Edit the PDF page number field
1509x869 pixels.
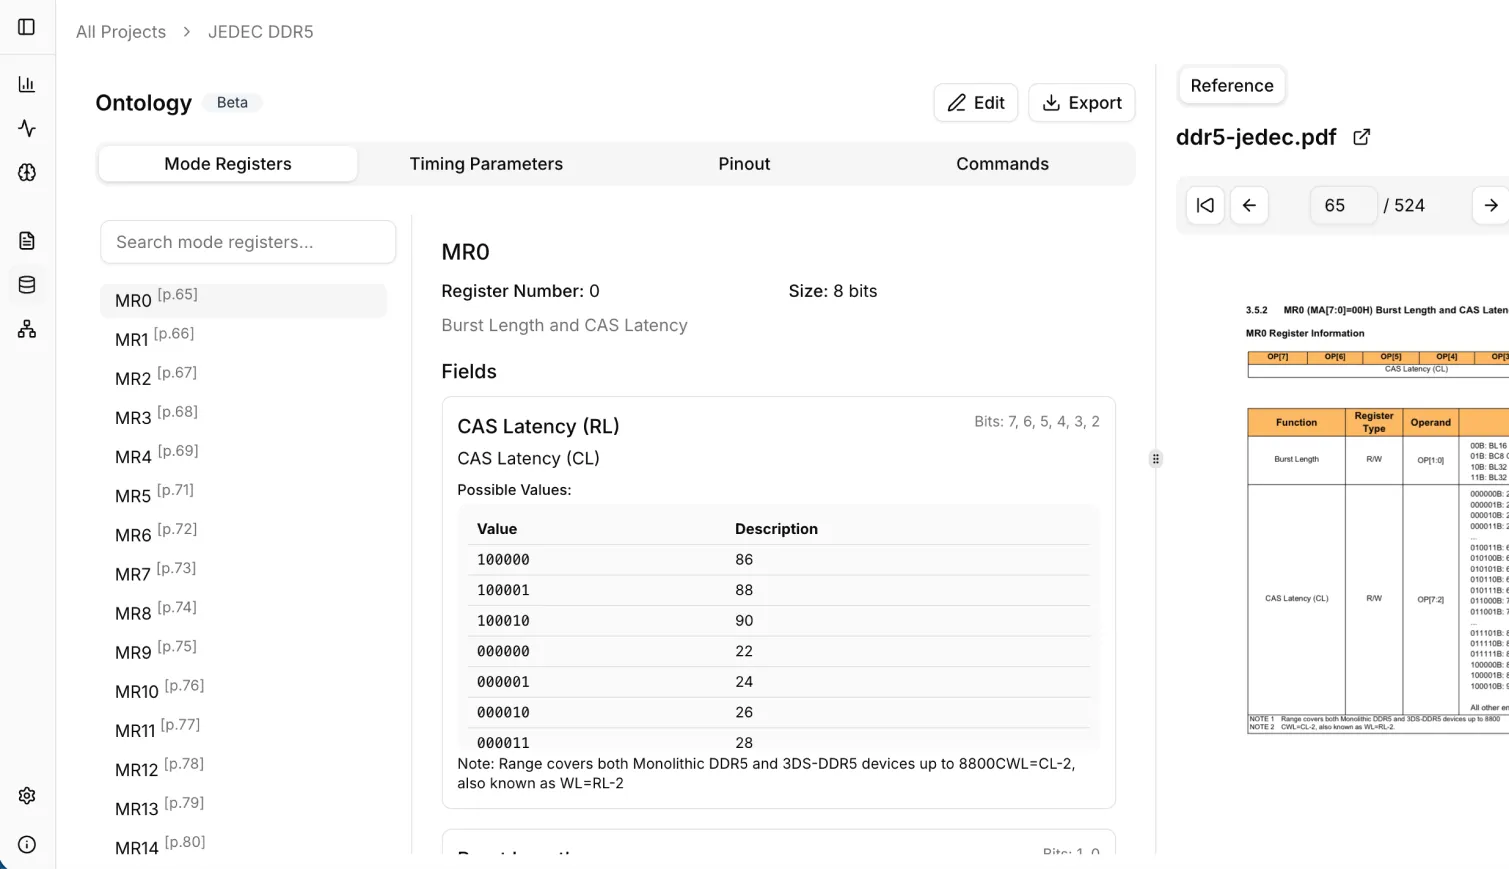1343,205
